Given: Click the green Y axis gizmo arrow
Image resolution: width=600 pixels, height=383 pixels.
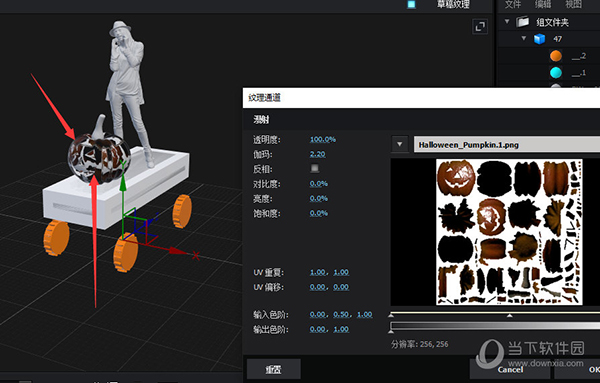Looking at the screenshot, I should (123, 184).
